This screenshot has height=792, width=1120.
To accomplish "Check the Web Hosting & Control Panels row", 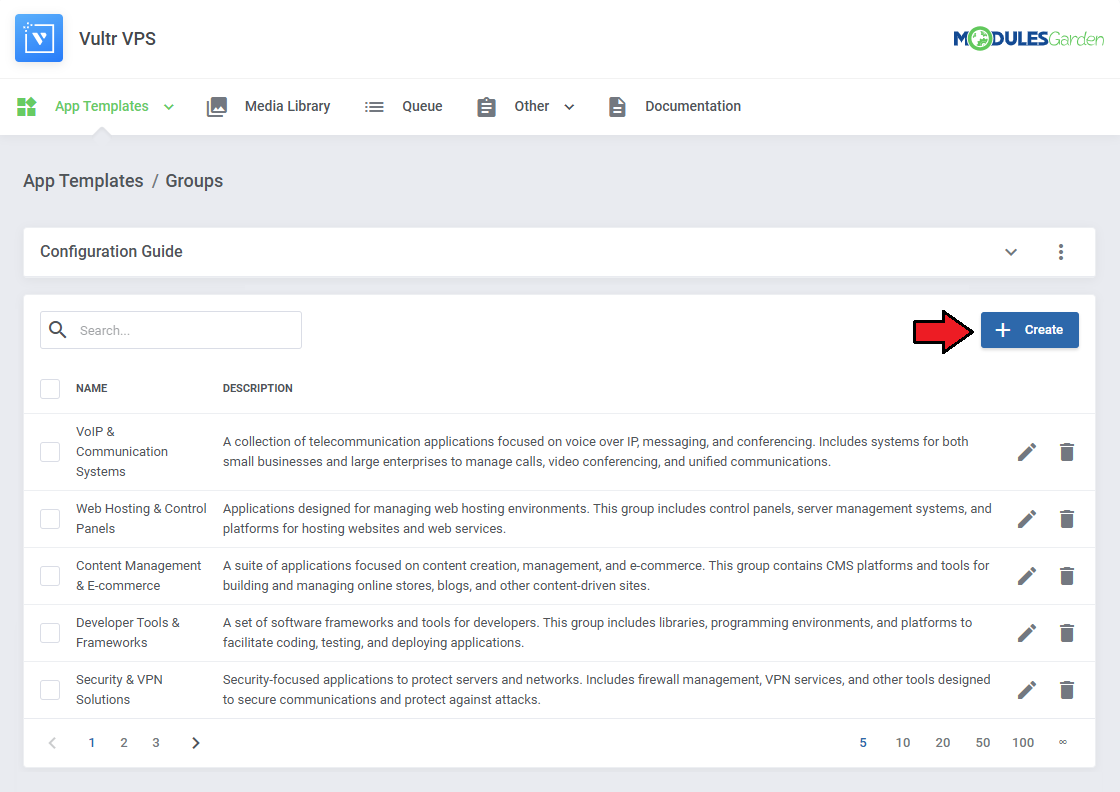I will tap(50, 518).
